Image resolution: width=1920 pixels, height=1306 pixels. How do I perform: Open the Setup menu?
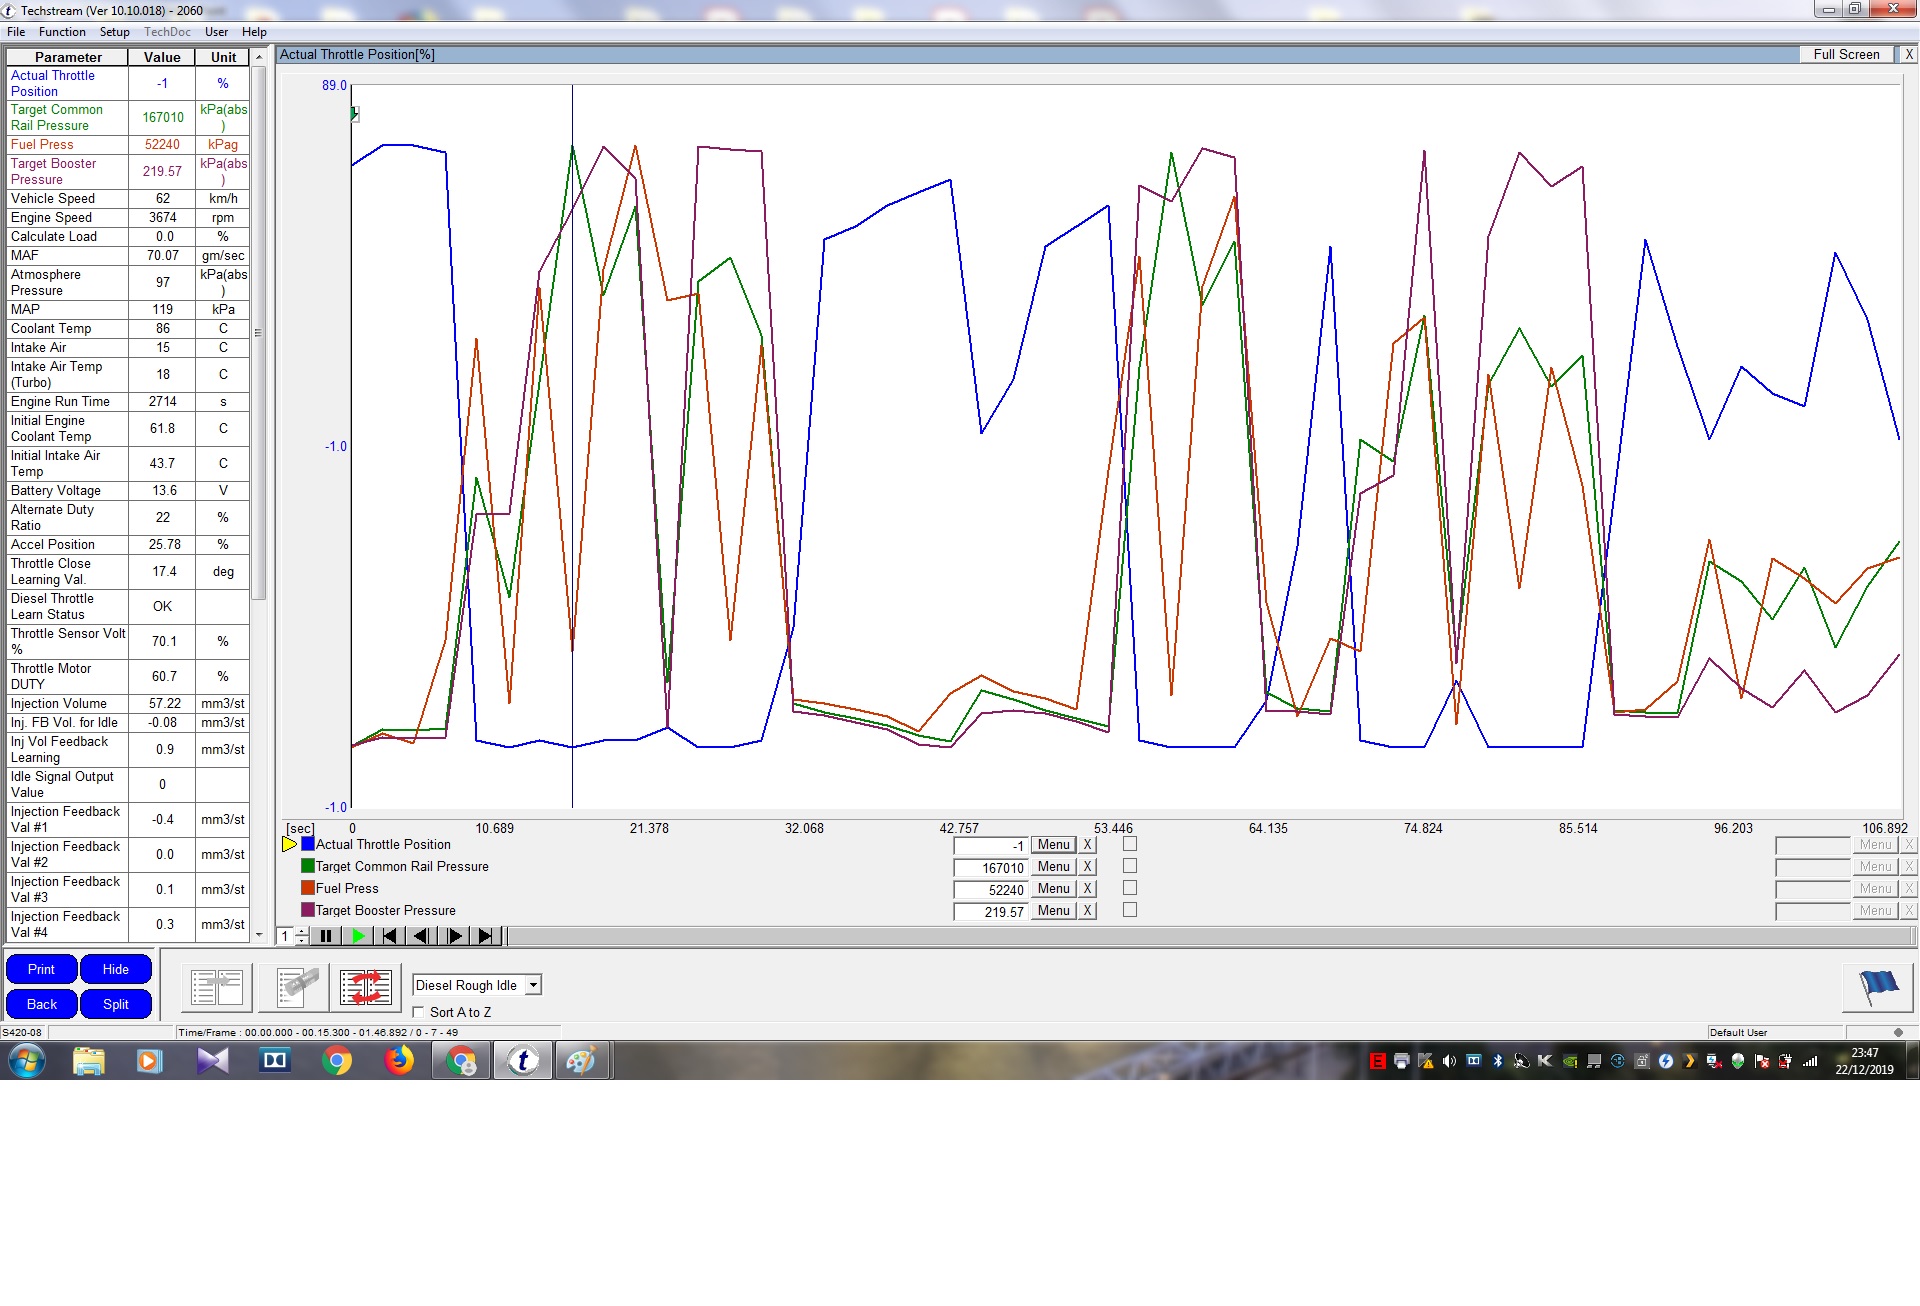[x=114, y=32]
